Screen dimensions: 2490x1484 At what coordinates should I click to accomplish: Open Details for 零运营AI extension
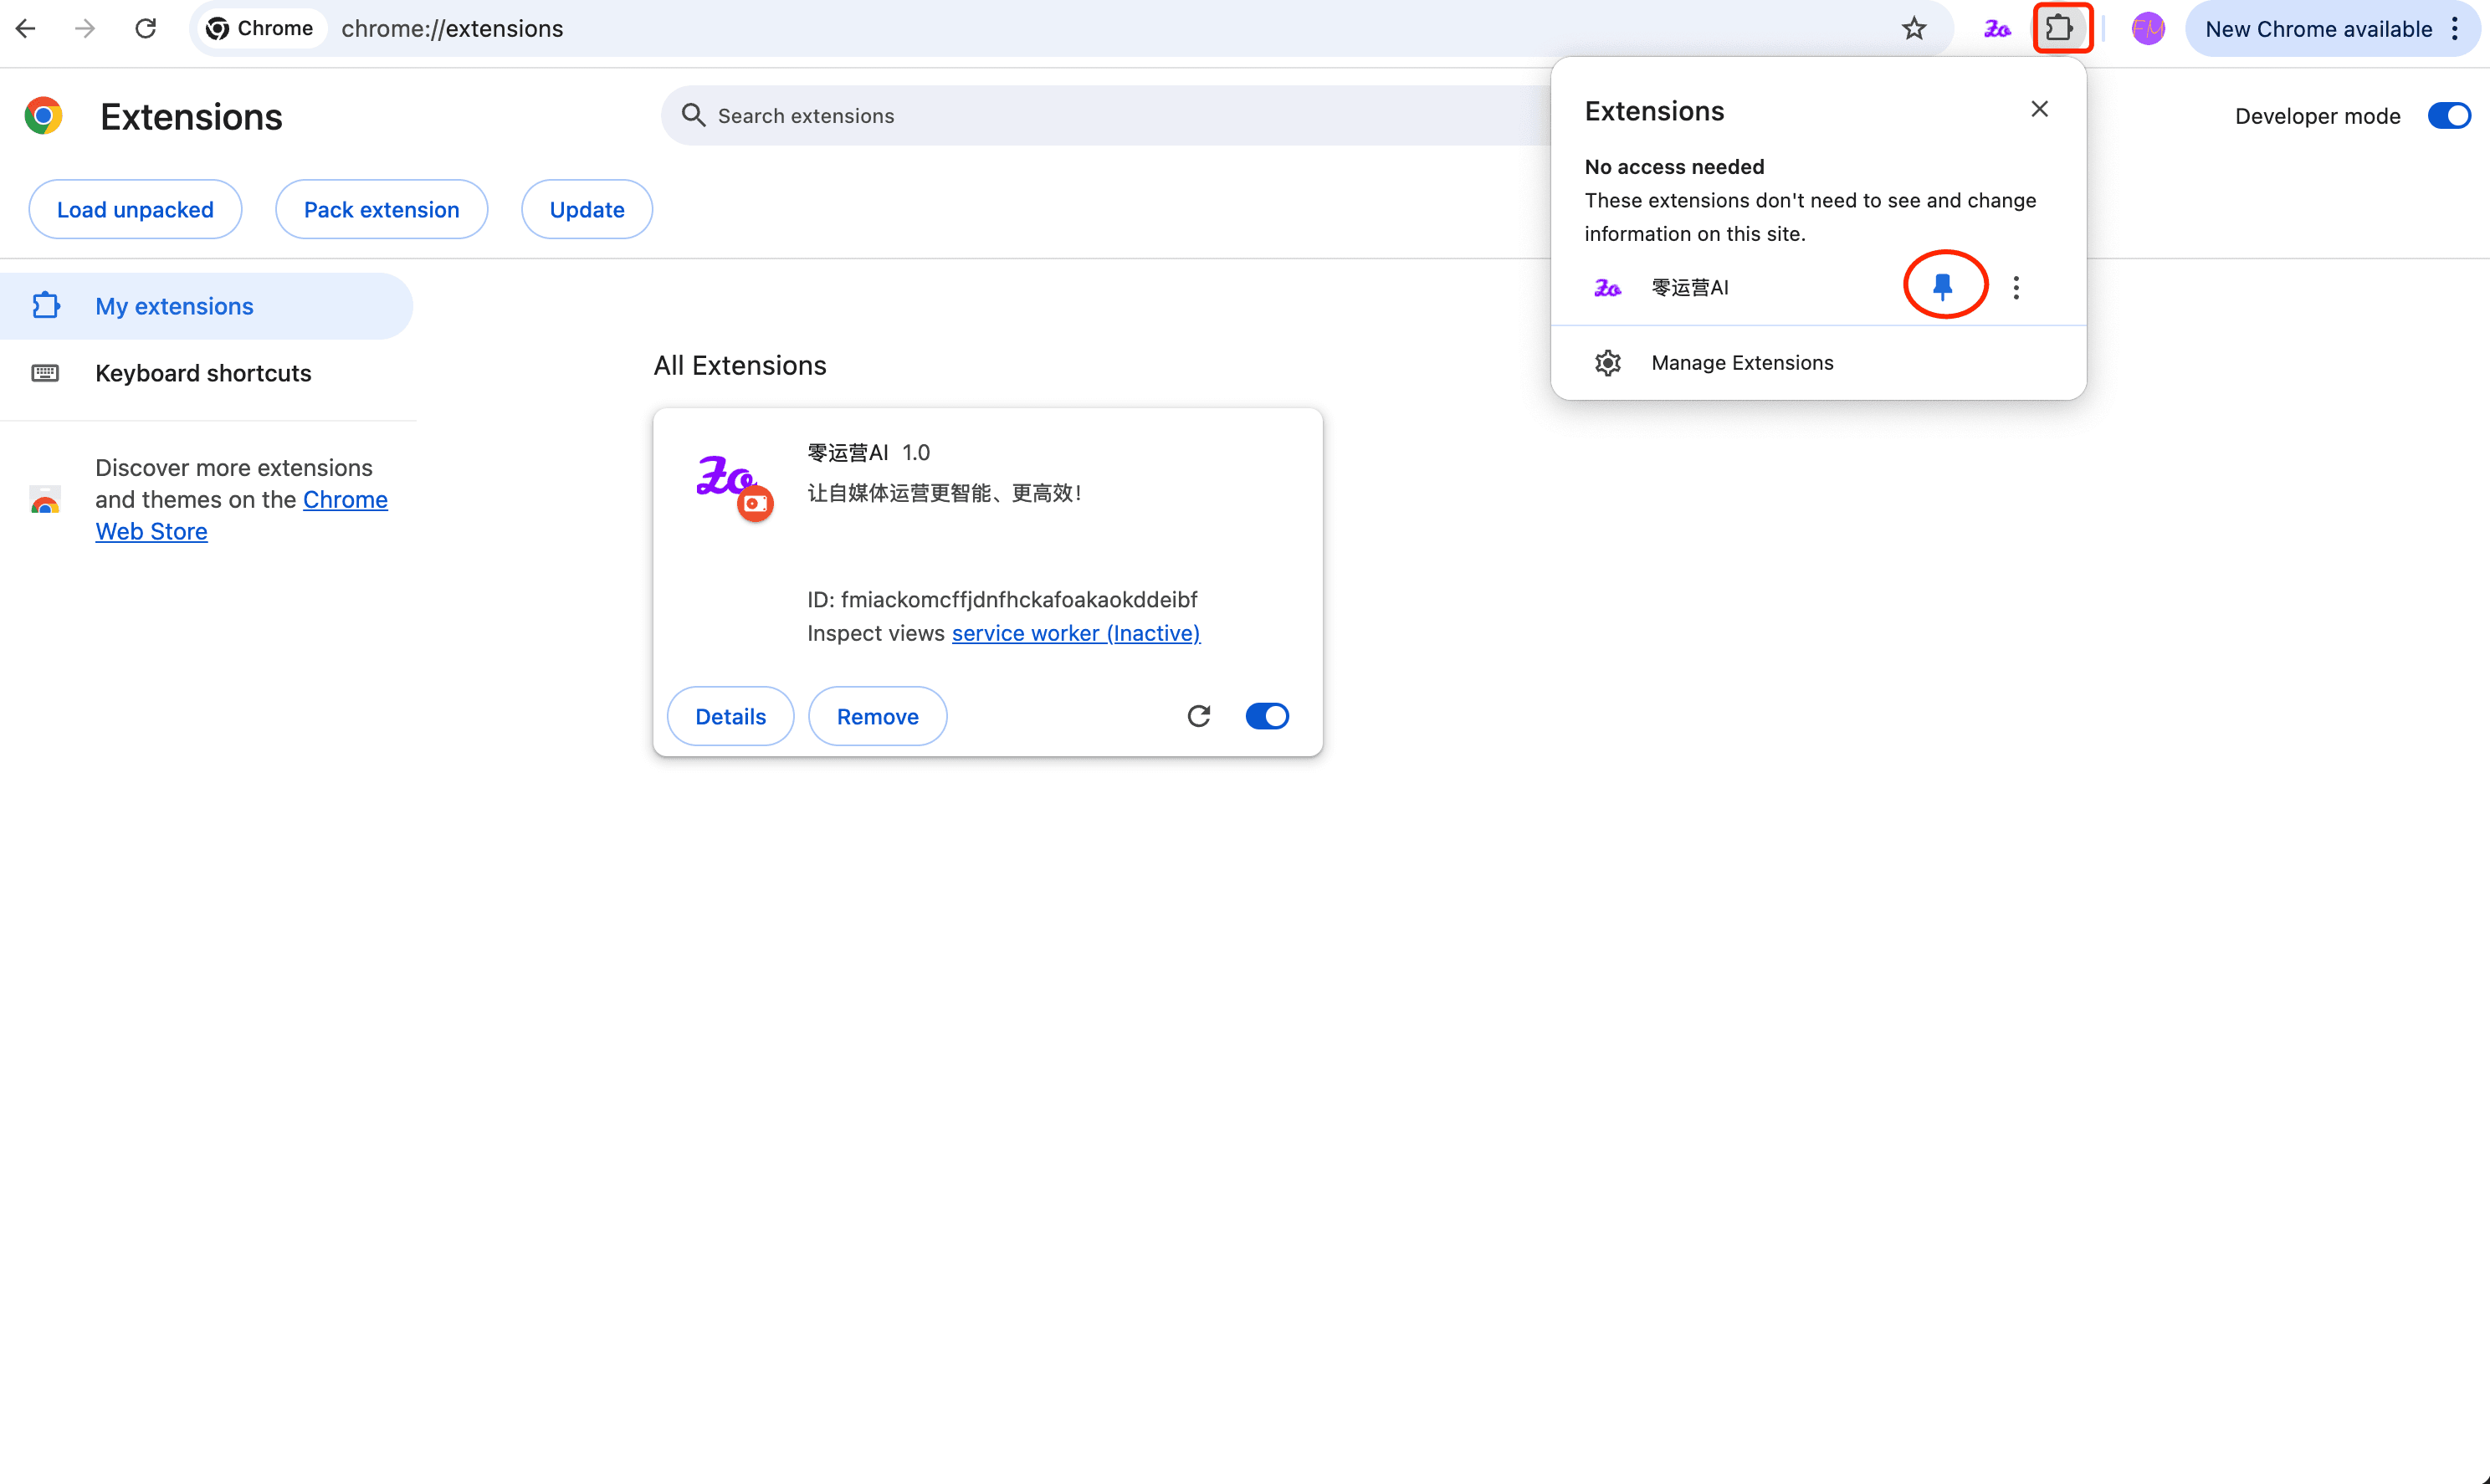(x=730, y=715)
